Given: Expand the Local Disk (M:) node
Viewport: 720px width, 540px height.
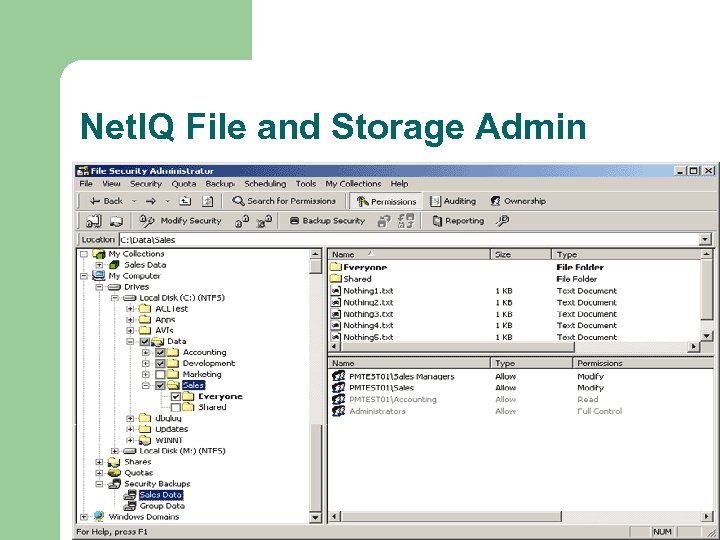Looking at the screenshot, I should tap(115, 451).
